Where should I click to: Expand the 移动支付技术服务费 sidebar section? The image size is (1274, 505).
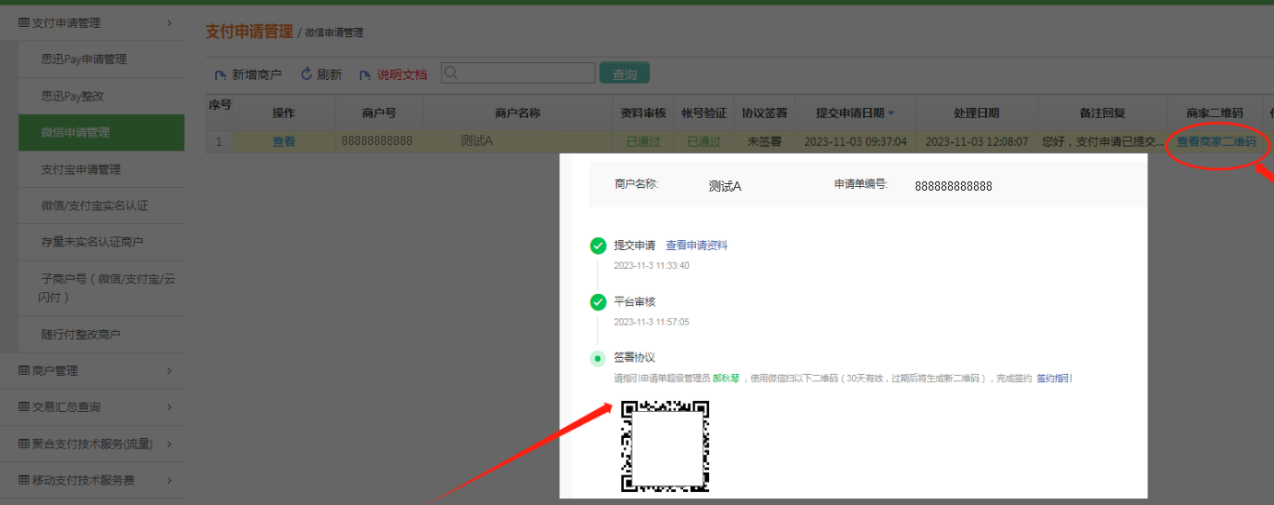click(92, 480)
